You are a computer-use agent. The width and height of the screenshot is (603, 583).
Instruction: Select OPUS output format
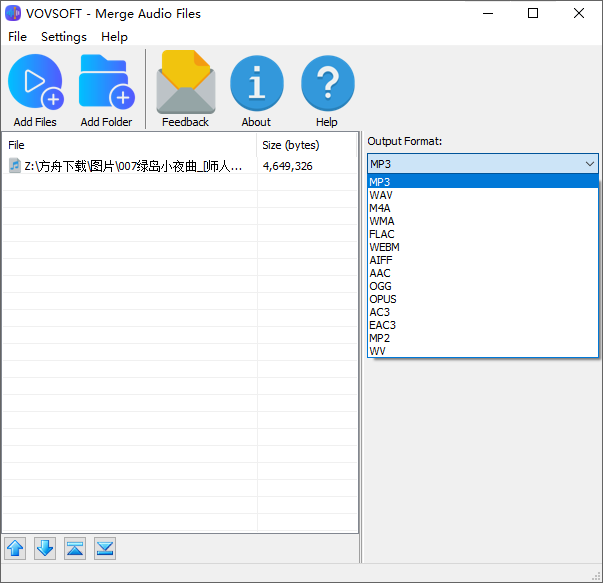pyautogui.click(x=483, y=299)
